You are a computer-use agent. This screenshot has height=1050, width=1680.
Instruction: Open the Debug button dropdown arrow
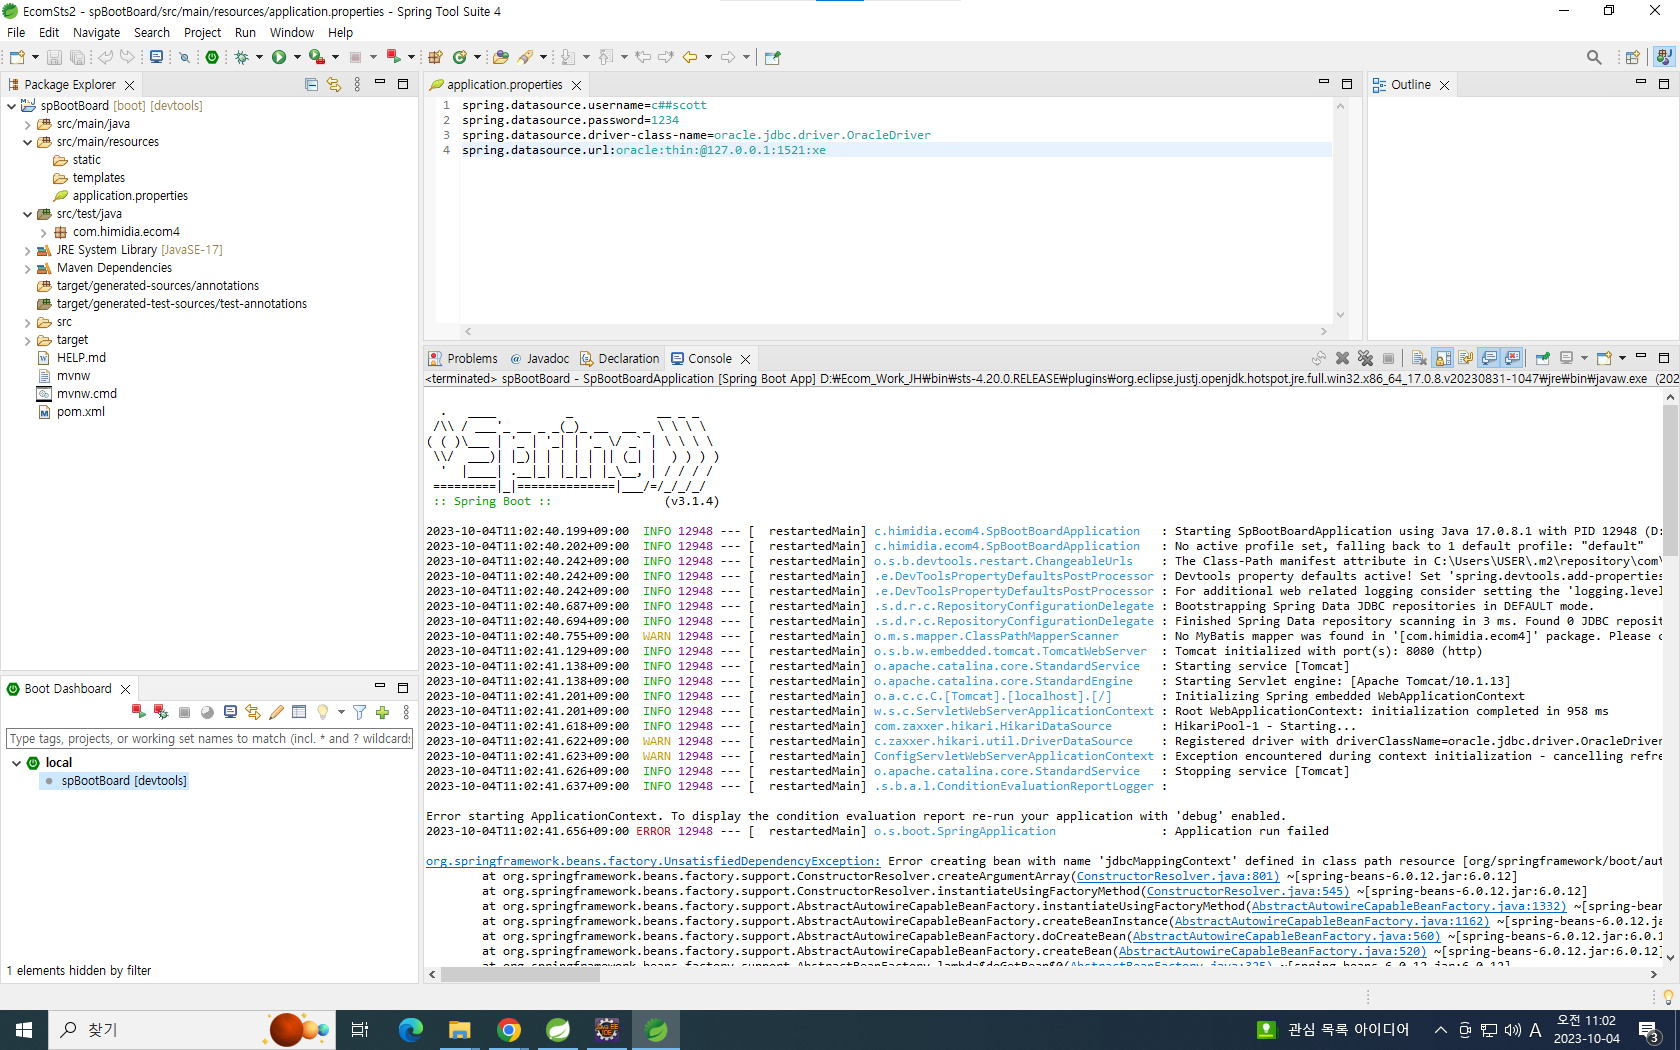259,57
